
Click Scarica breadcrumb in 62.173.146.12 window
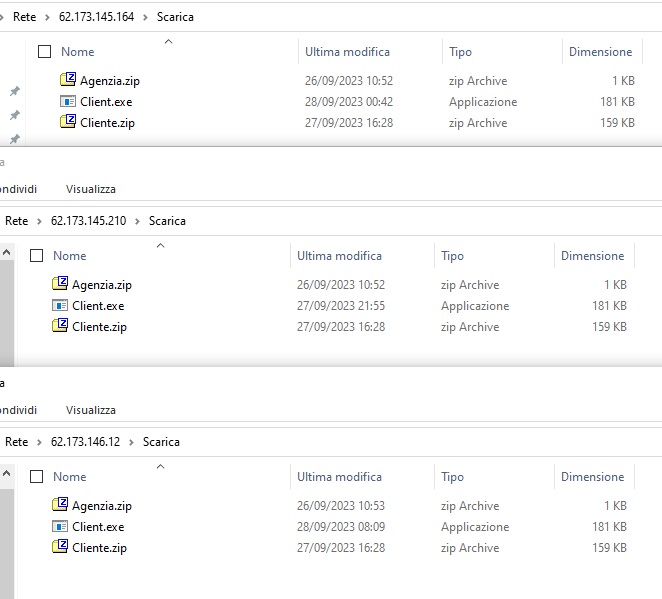[x=161, y=442]
